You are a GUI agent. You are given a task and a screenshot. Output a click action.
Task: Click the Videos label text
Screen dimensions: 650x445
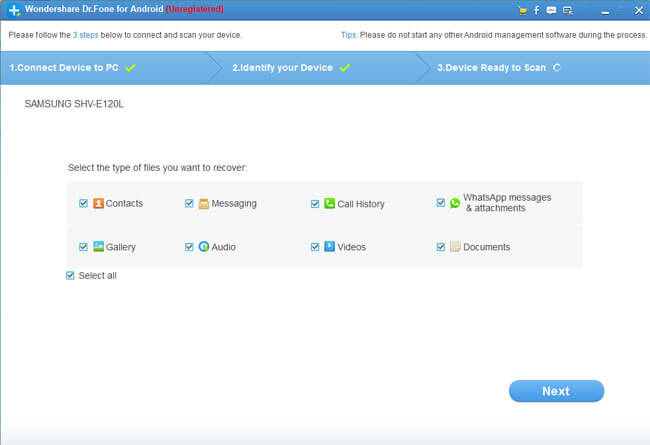352,247
